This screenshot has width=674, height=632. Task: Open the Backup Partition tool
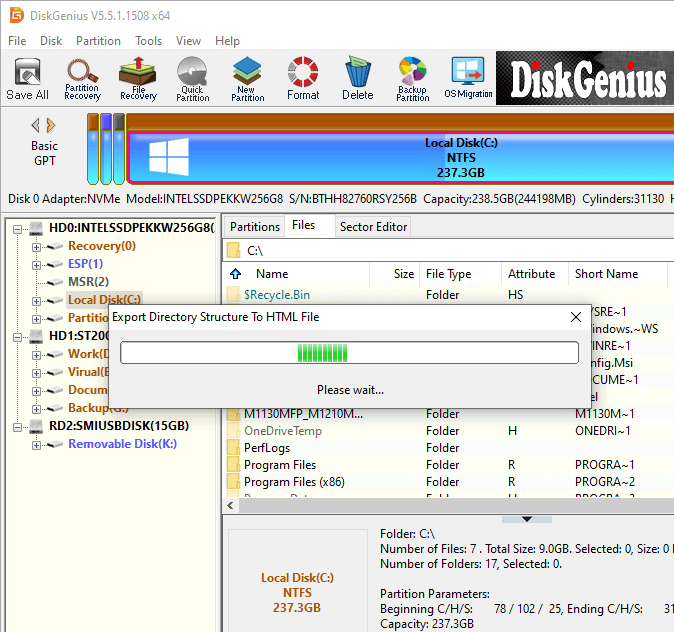412,78
